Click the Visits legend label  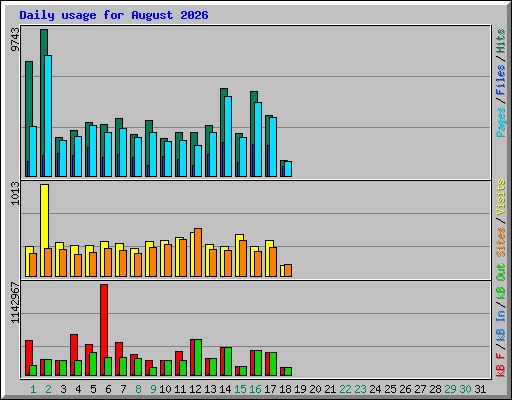(x=501, y=197)
